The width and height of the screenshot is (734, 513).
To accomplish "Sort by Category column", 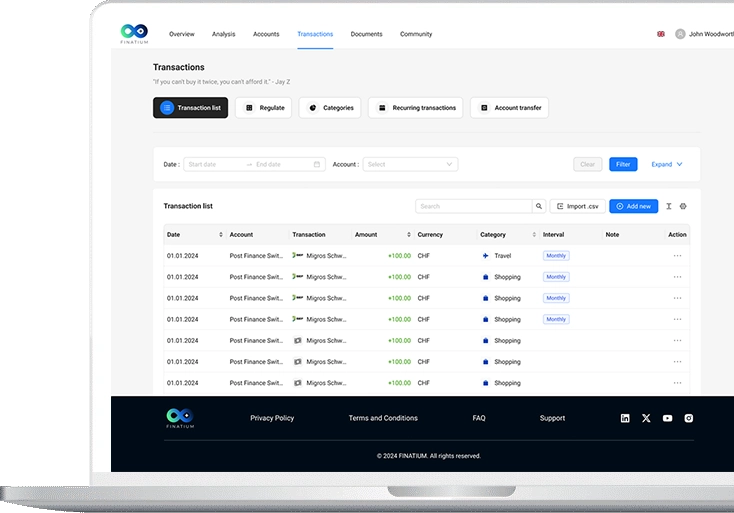I will [x=534, y=235].
